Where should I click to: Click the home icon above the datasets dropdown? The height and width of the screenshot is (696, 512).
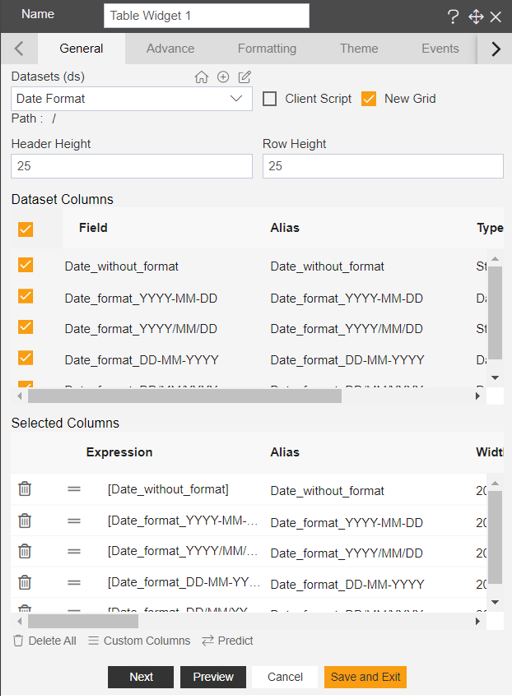[x=201, y=77]
